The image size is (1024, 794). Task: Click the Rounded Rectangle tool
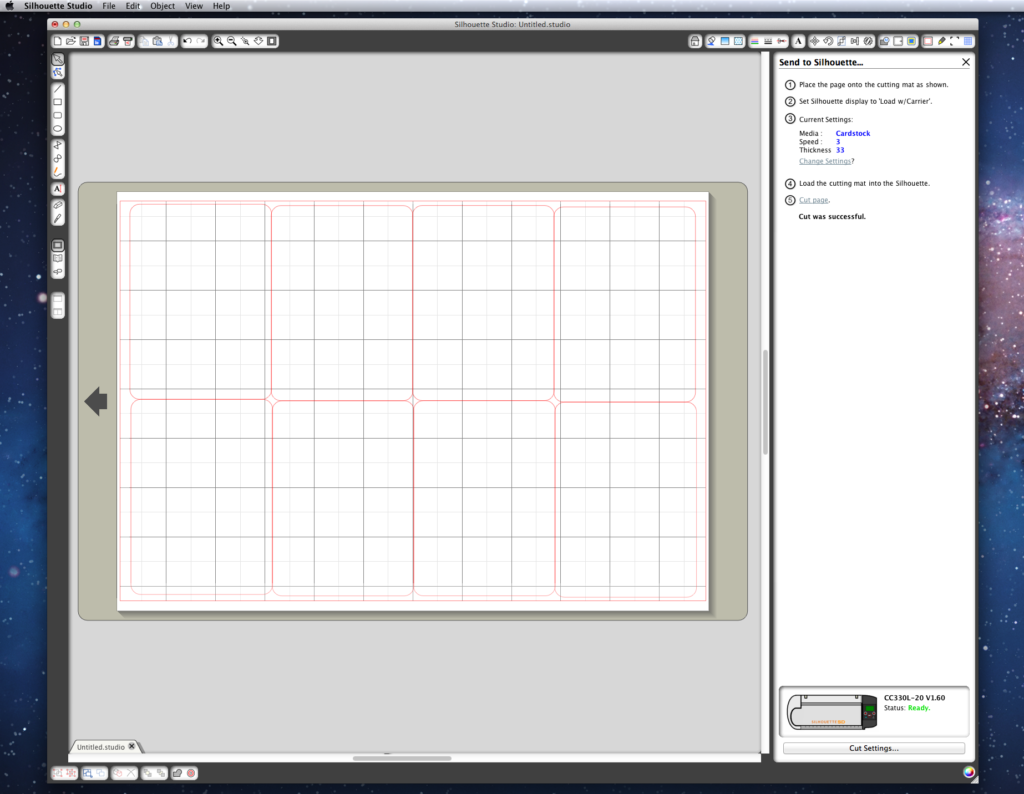tap(58, 115)
